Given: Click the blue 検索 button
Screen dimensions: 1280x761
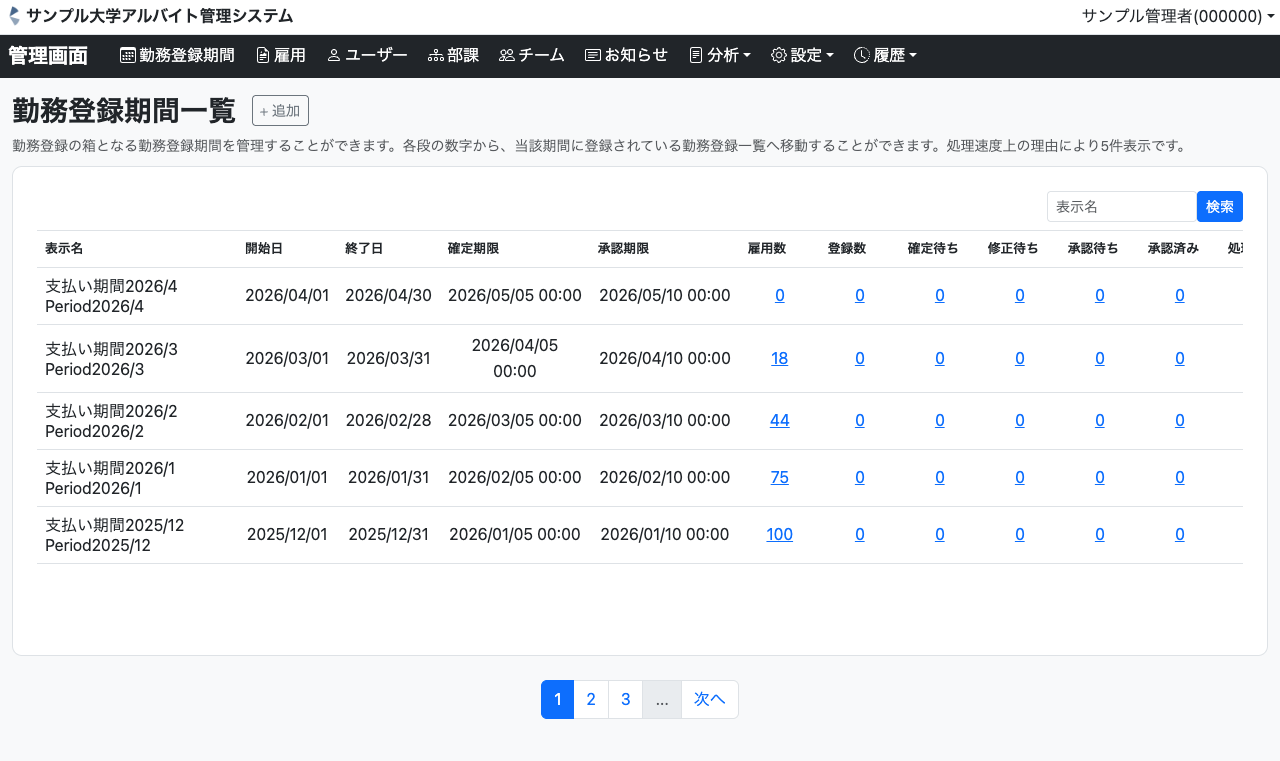Looking at the screenshot, I should [1219, 206].
